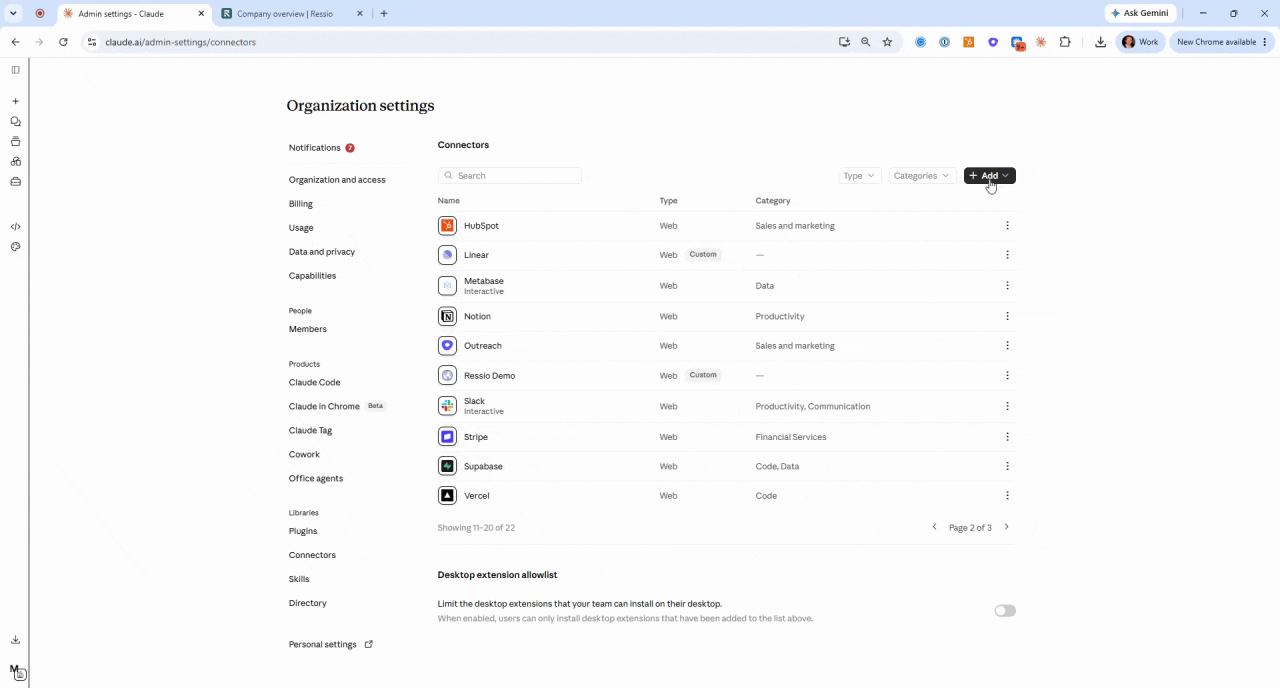Screen dimensions: 1280x688
Task: Open options menu for Slack row
Action: [x=1007, y=406]
